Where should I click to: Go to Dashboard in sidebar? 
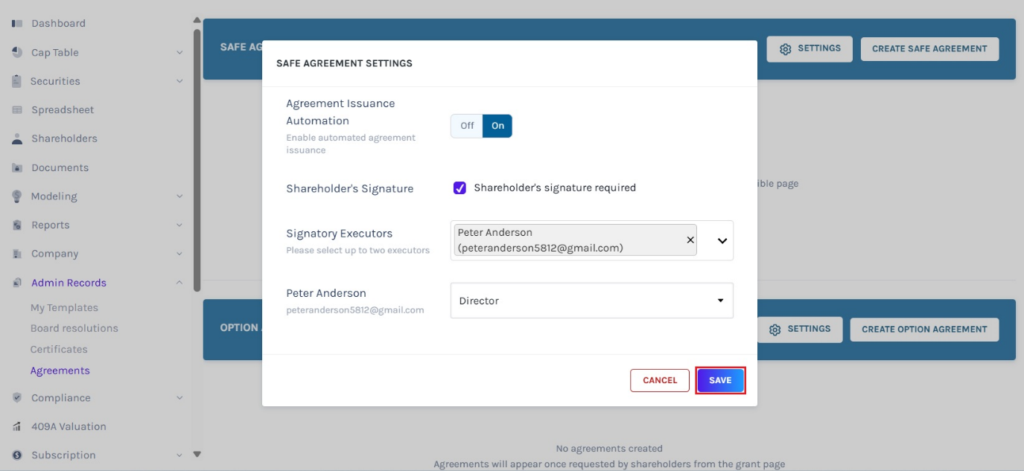[58, 24]
